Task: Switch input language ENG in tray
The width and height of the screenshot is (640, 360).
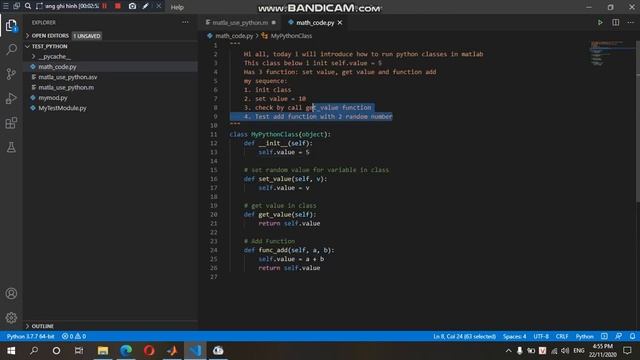Action: pyautogui.click(x=579, y=351)
